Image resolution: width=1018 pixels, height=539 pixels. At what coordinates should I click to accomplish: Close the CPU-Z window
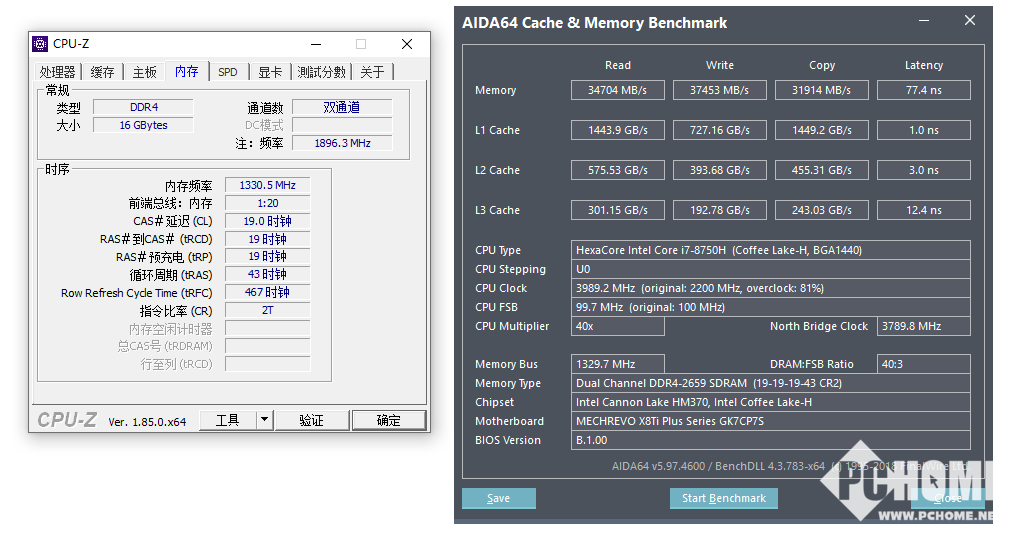[x=407, y=44]
